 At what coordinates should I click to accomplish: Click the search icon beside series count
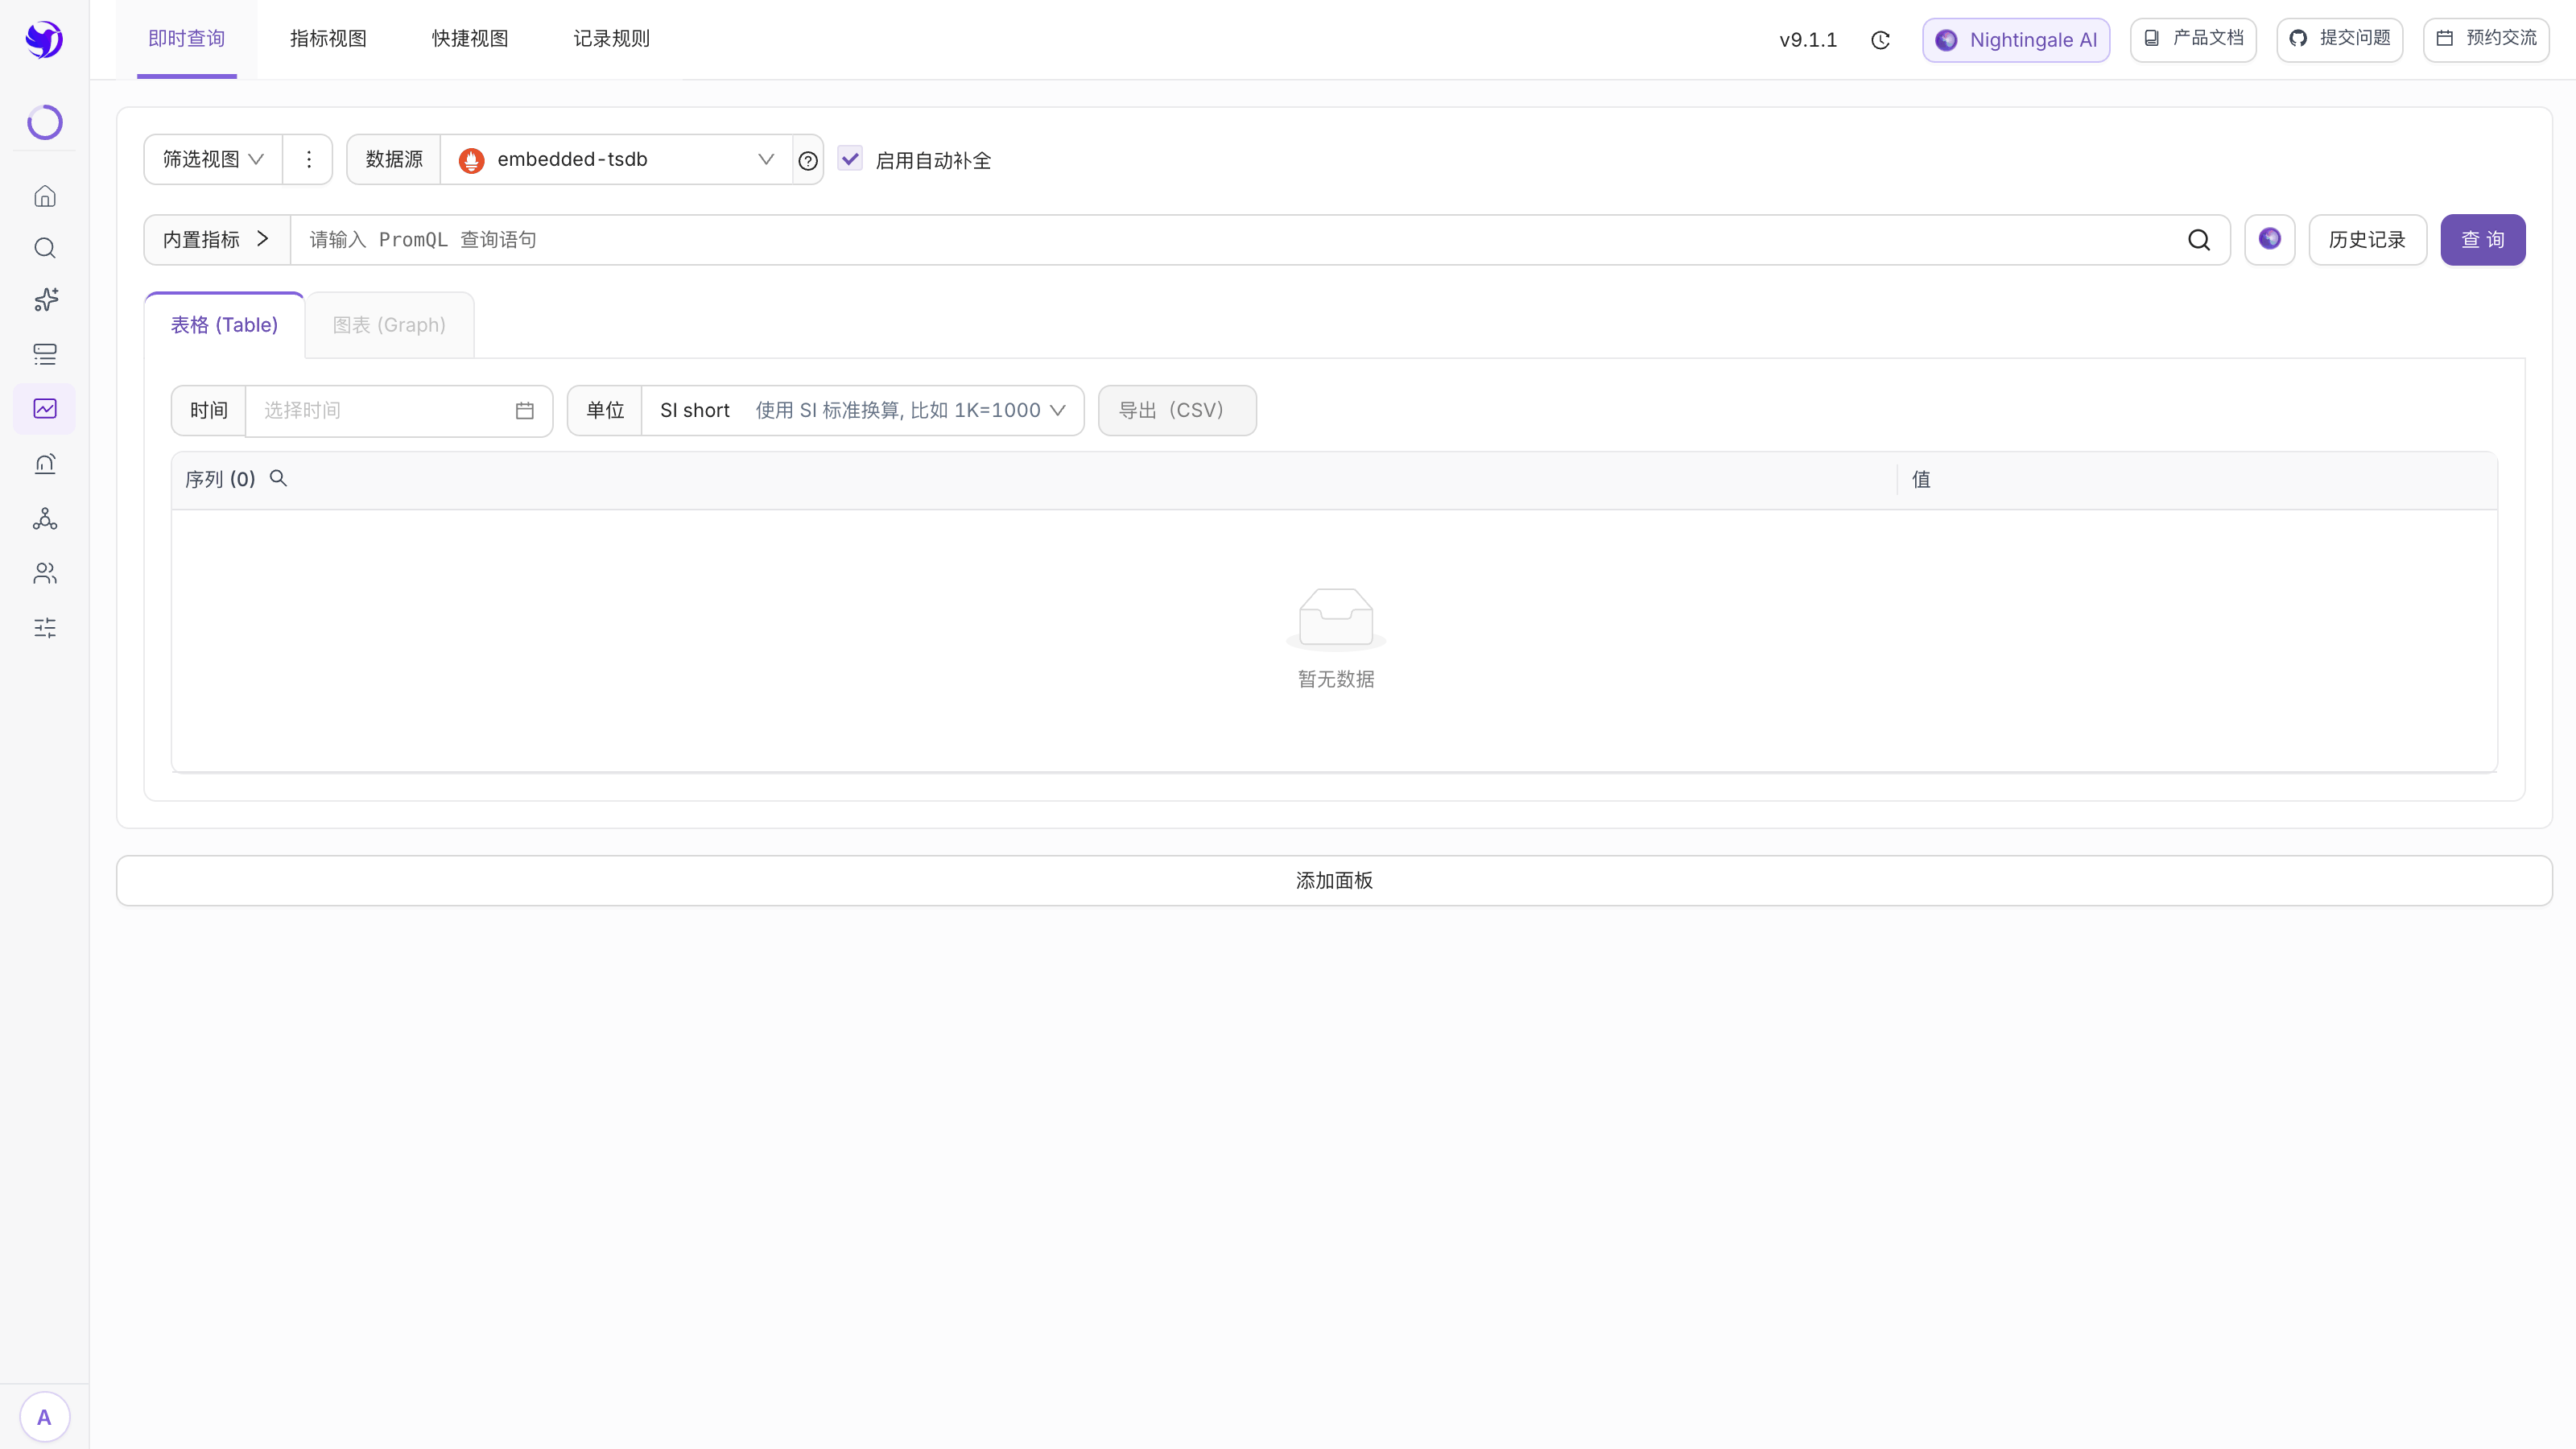pyautogui.click(x=279, y=479)
